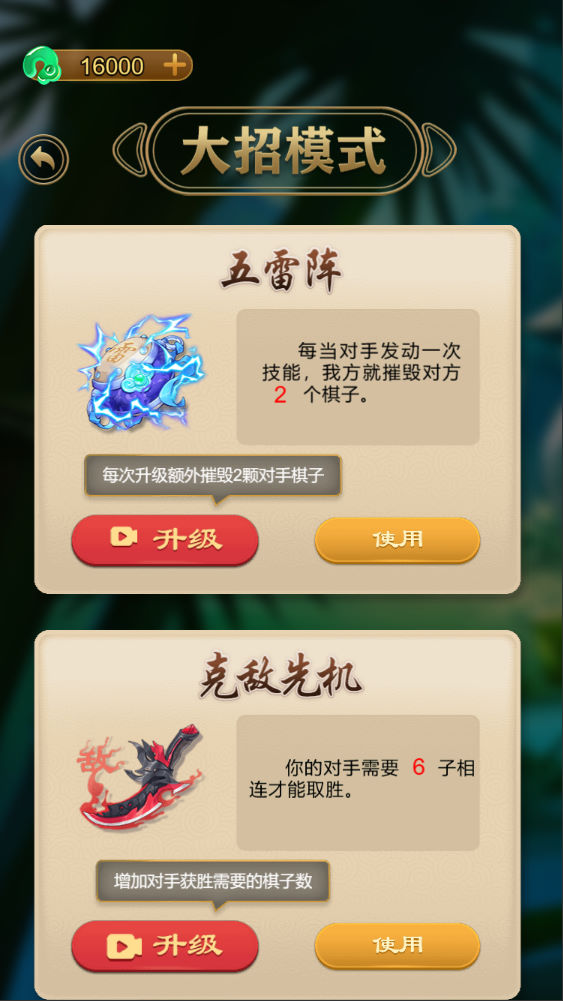Upgrade the 五雷阵 skill

[x=165, y=540]
